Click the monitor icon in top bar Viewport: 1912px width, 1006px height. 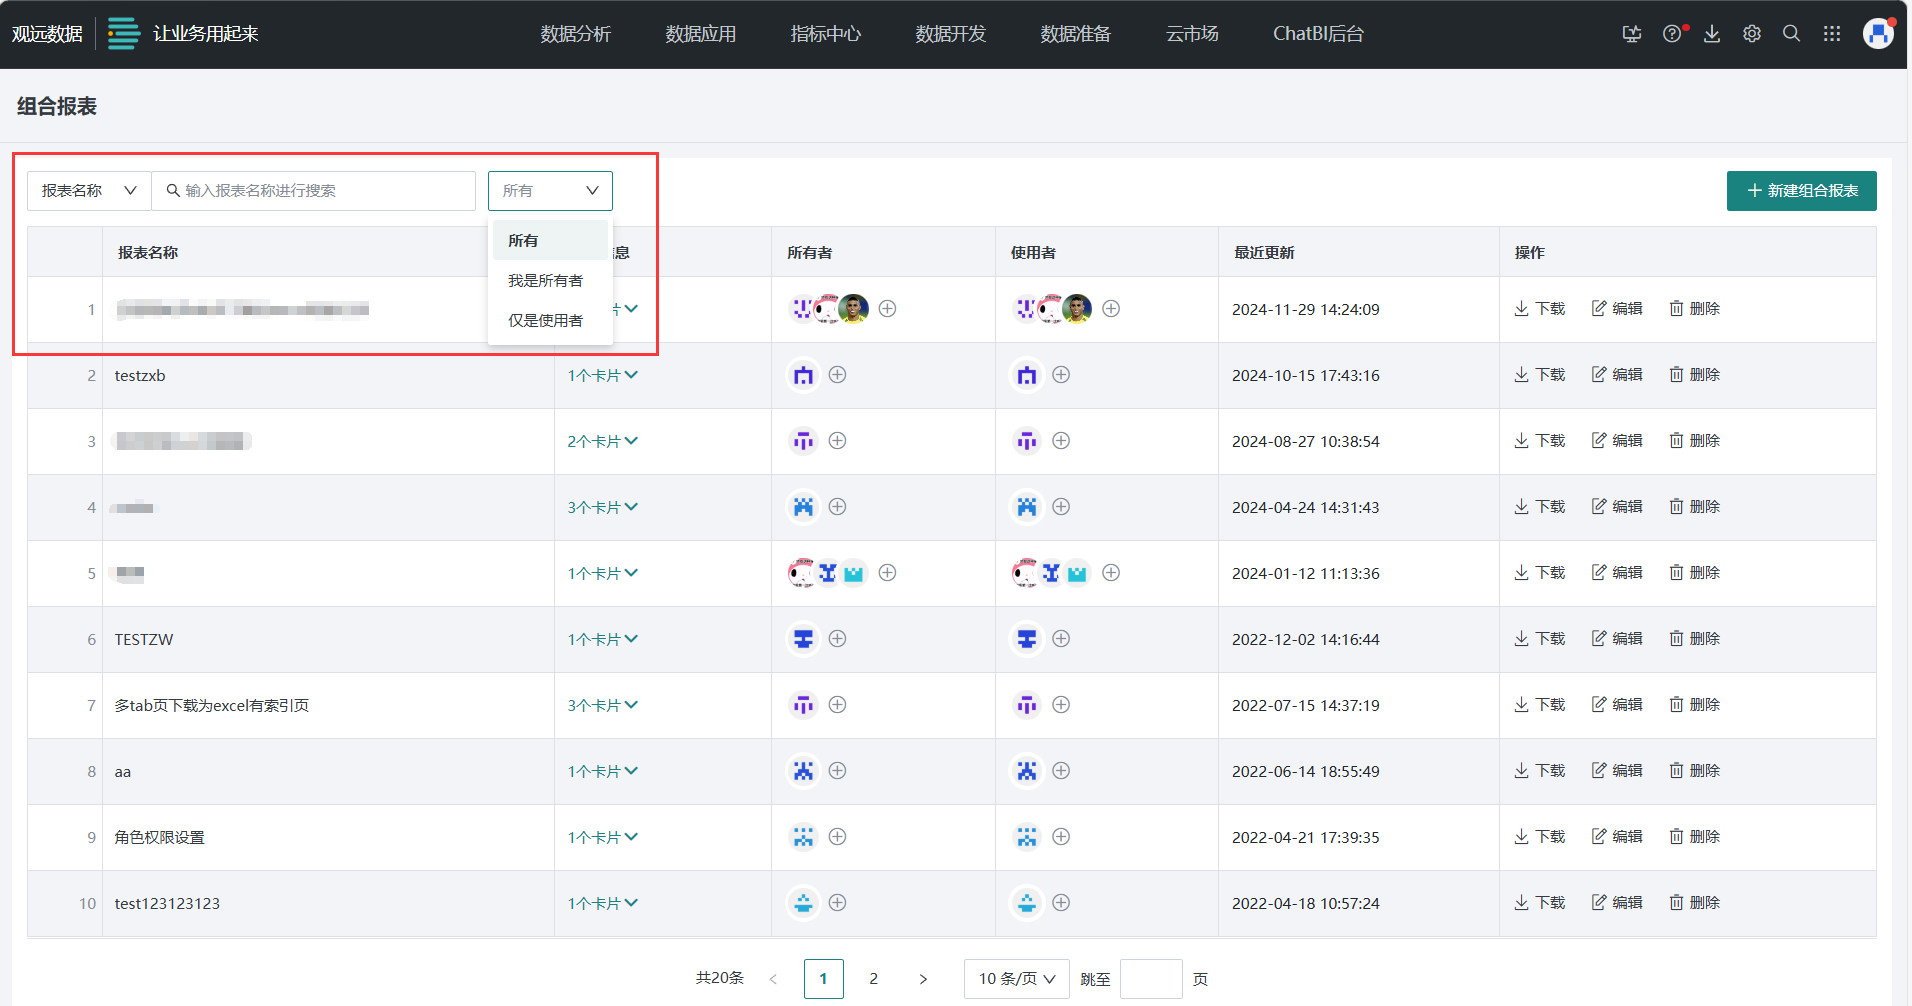pyautogui.click(x=1632, y=34)
